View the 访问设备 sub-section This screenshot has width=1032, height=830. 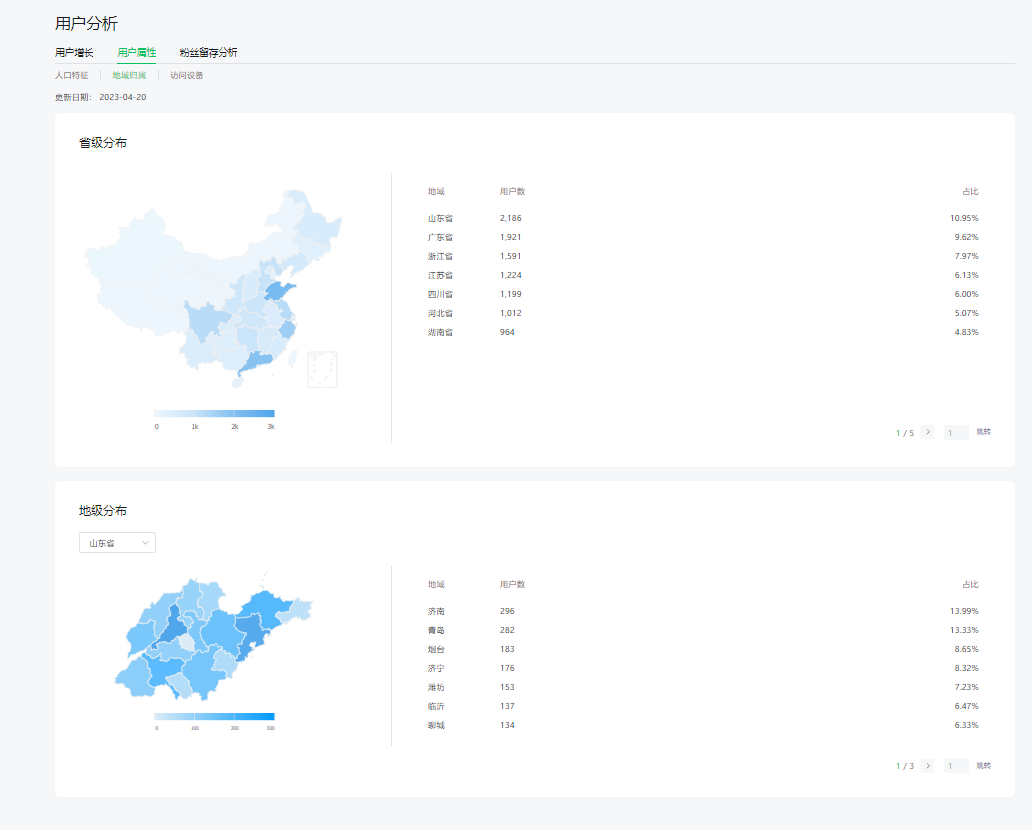(x=186, y=75)
